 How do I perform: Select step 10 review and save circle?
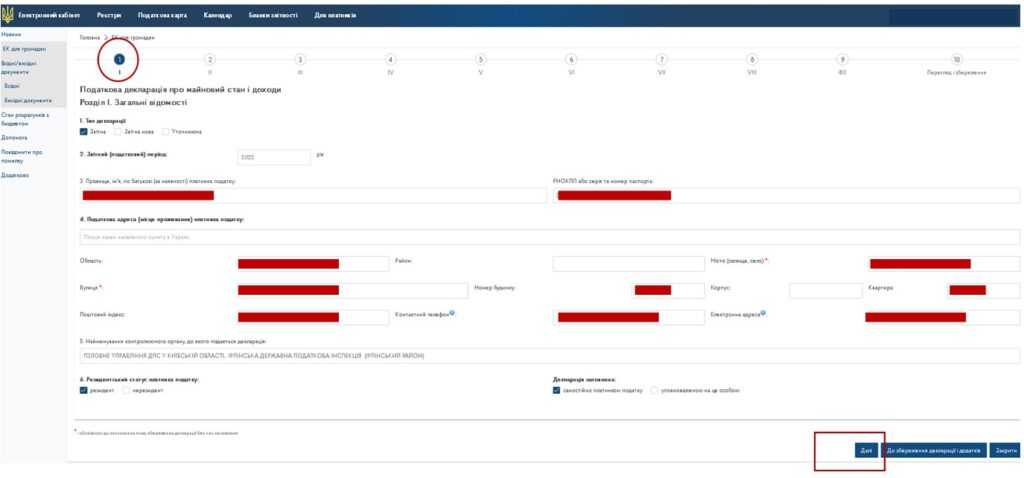coord(956,59)
